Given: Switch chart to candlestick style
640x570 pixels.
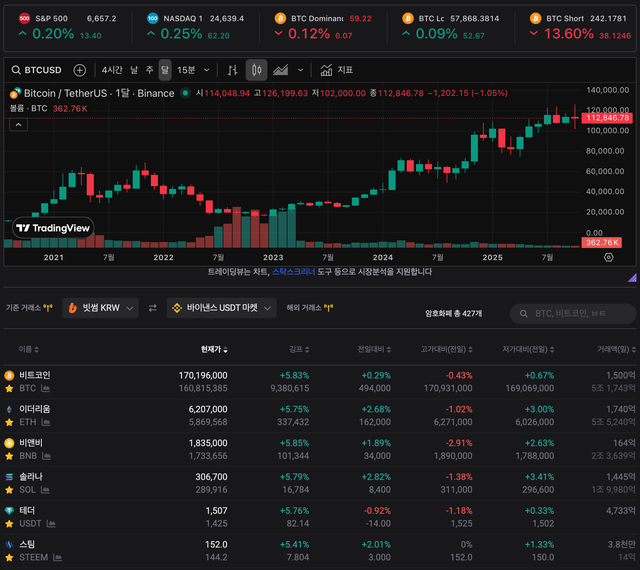Looking at the screenshot, I should [x=256, y=70].
